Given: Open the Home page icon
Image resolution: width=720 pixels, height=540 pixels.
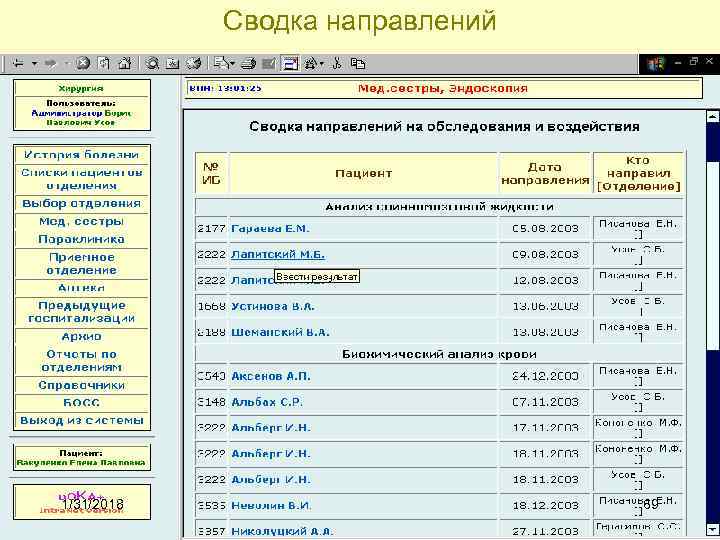Looking at the screenshot, I should [x=125, y=63].
